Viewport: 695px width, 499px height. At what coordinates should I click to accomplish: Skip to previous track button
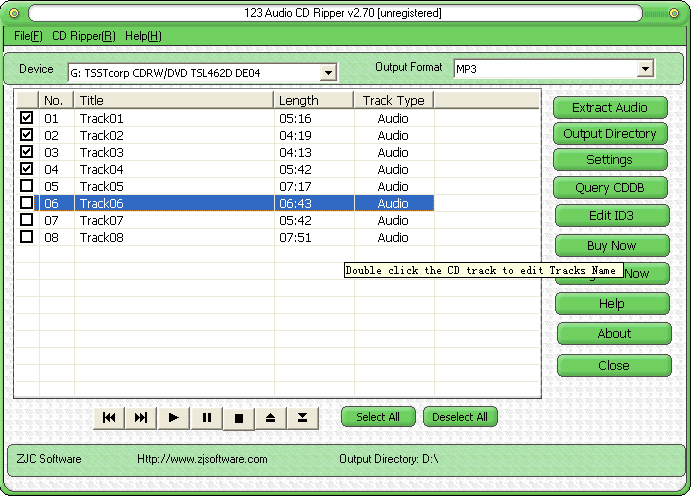[109, 418]
